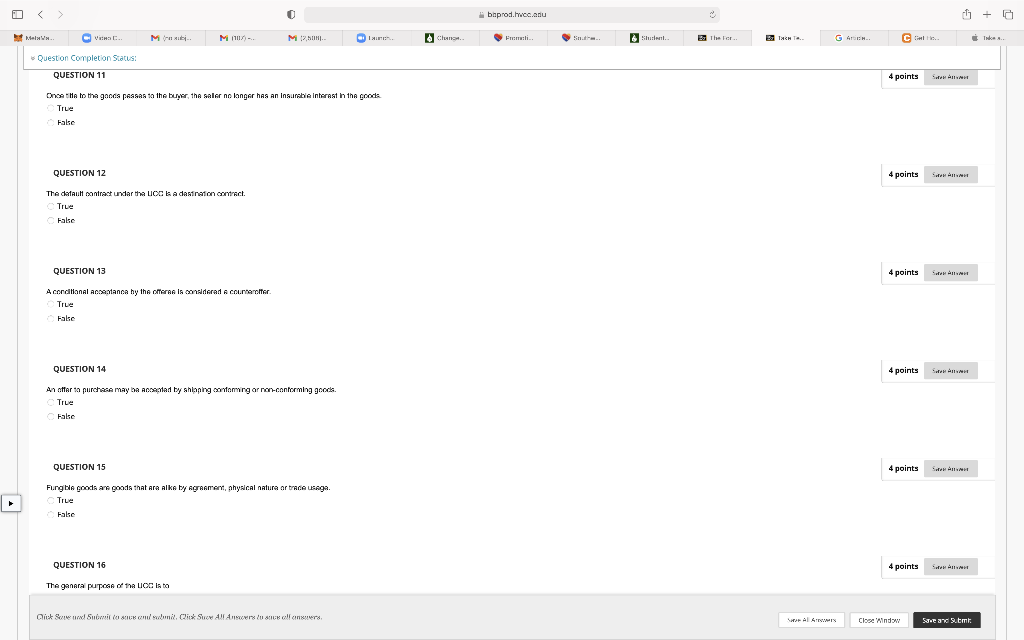1024x640 pixels.
Task: Switch to the Apple Take a... tab
Action: 990,38
